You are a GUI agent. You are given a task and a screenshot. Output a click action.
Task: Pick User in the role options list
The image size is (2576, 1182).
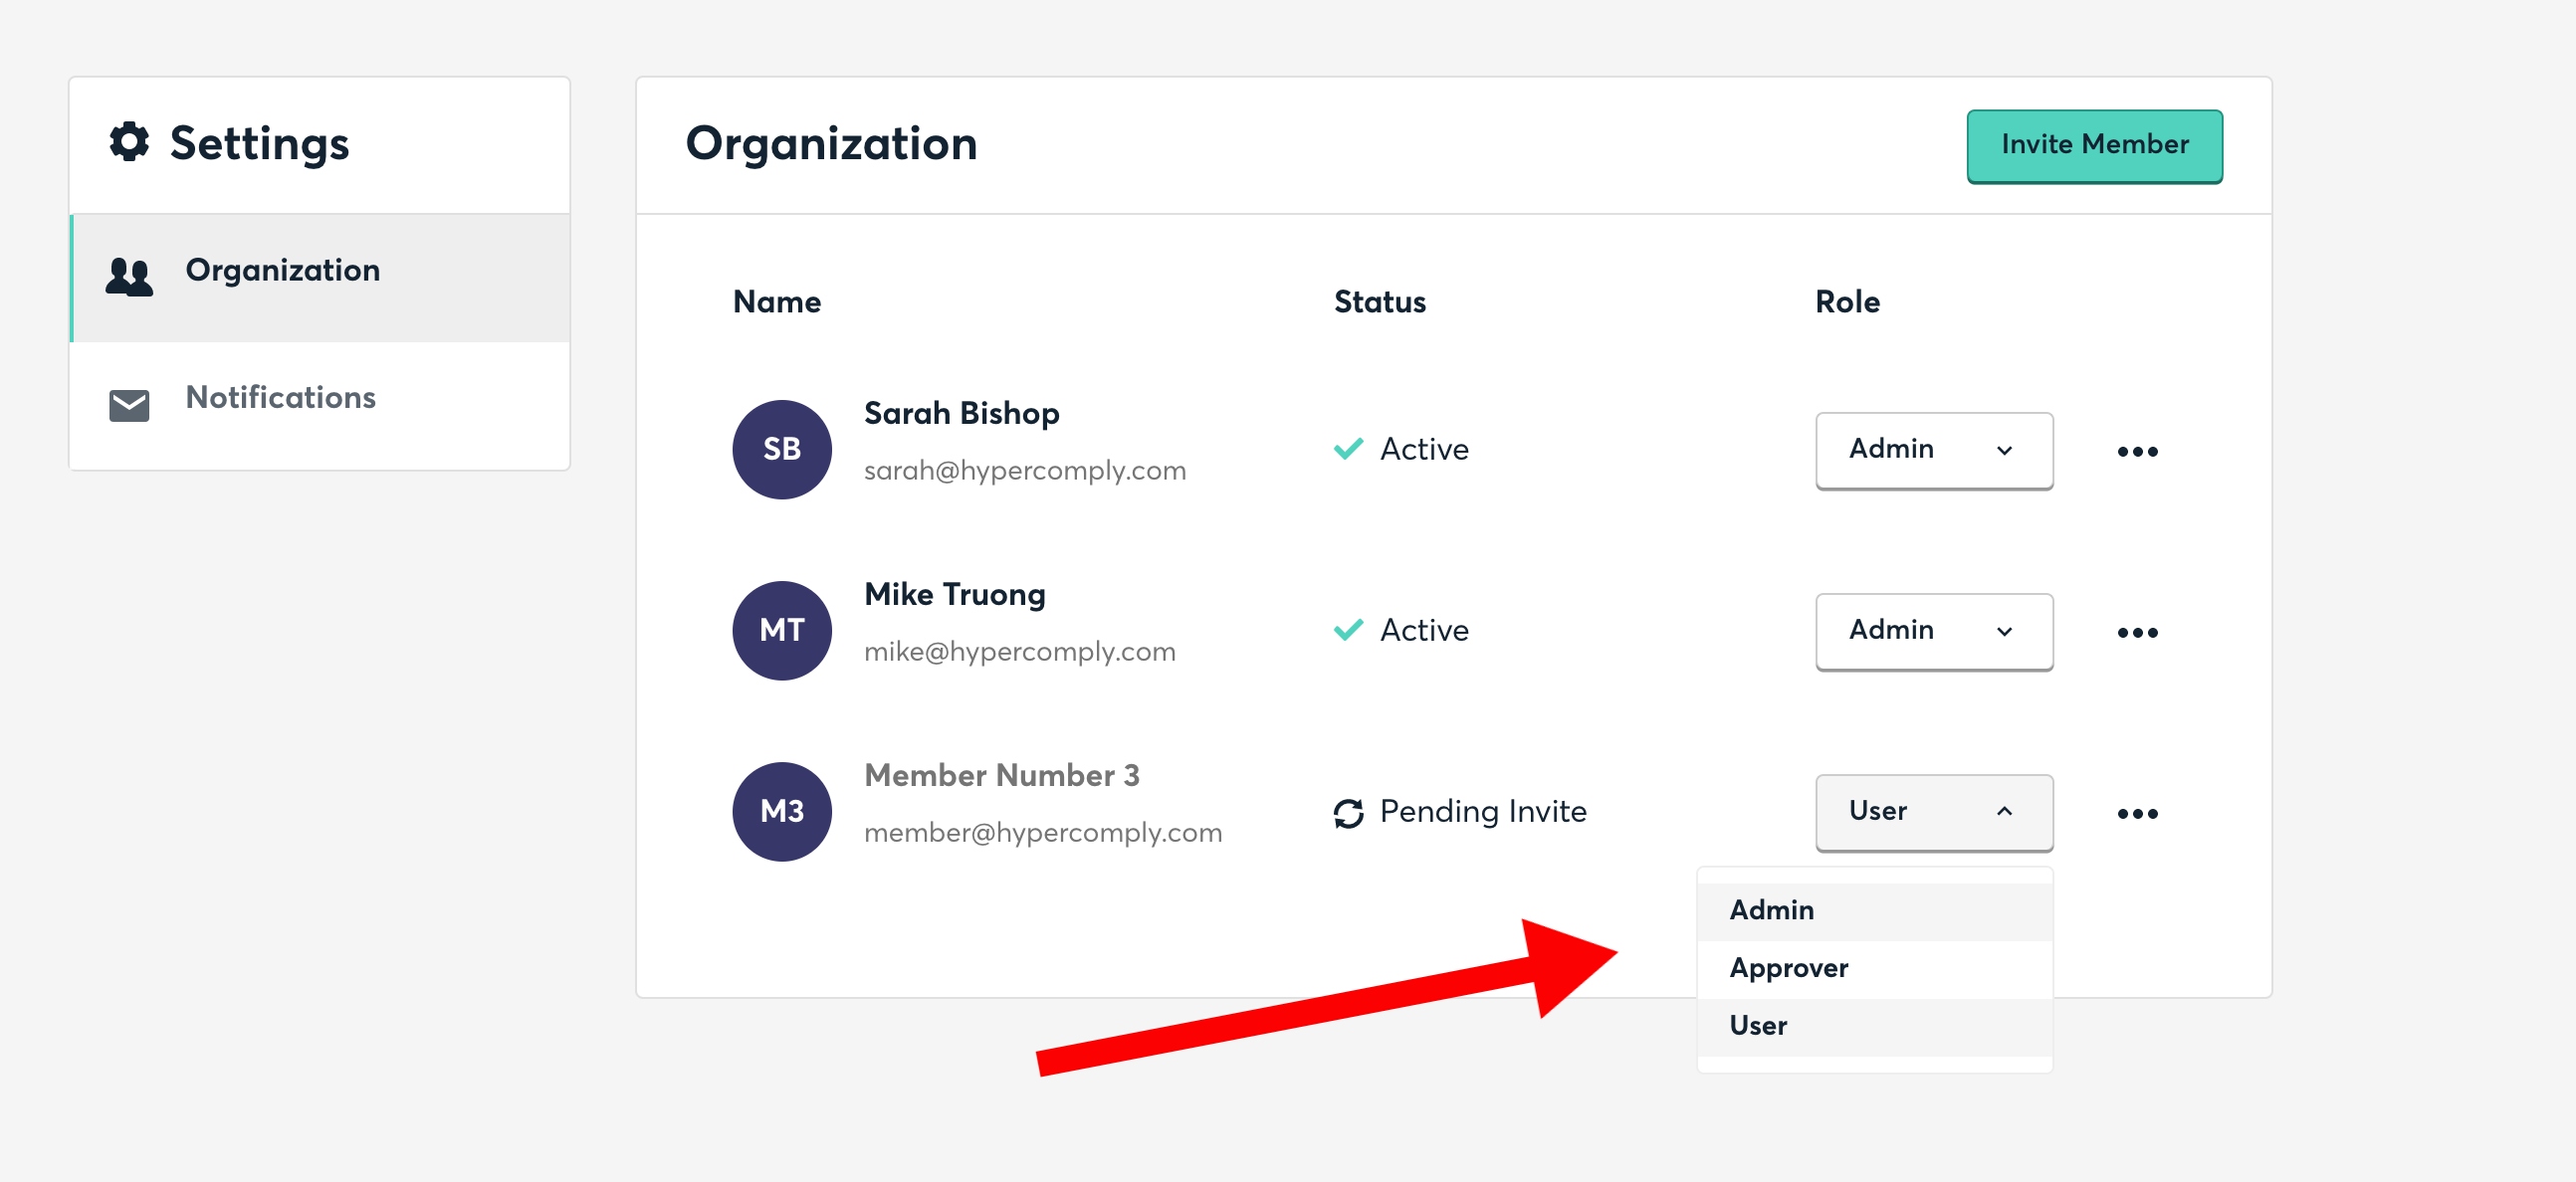1758,1026
